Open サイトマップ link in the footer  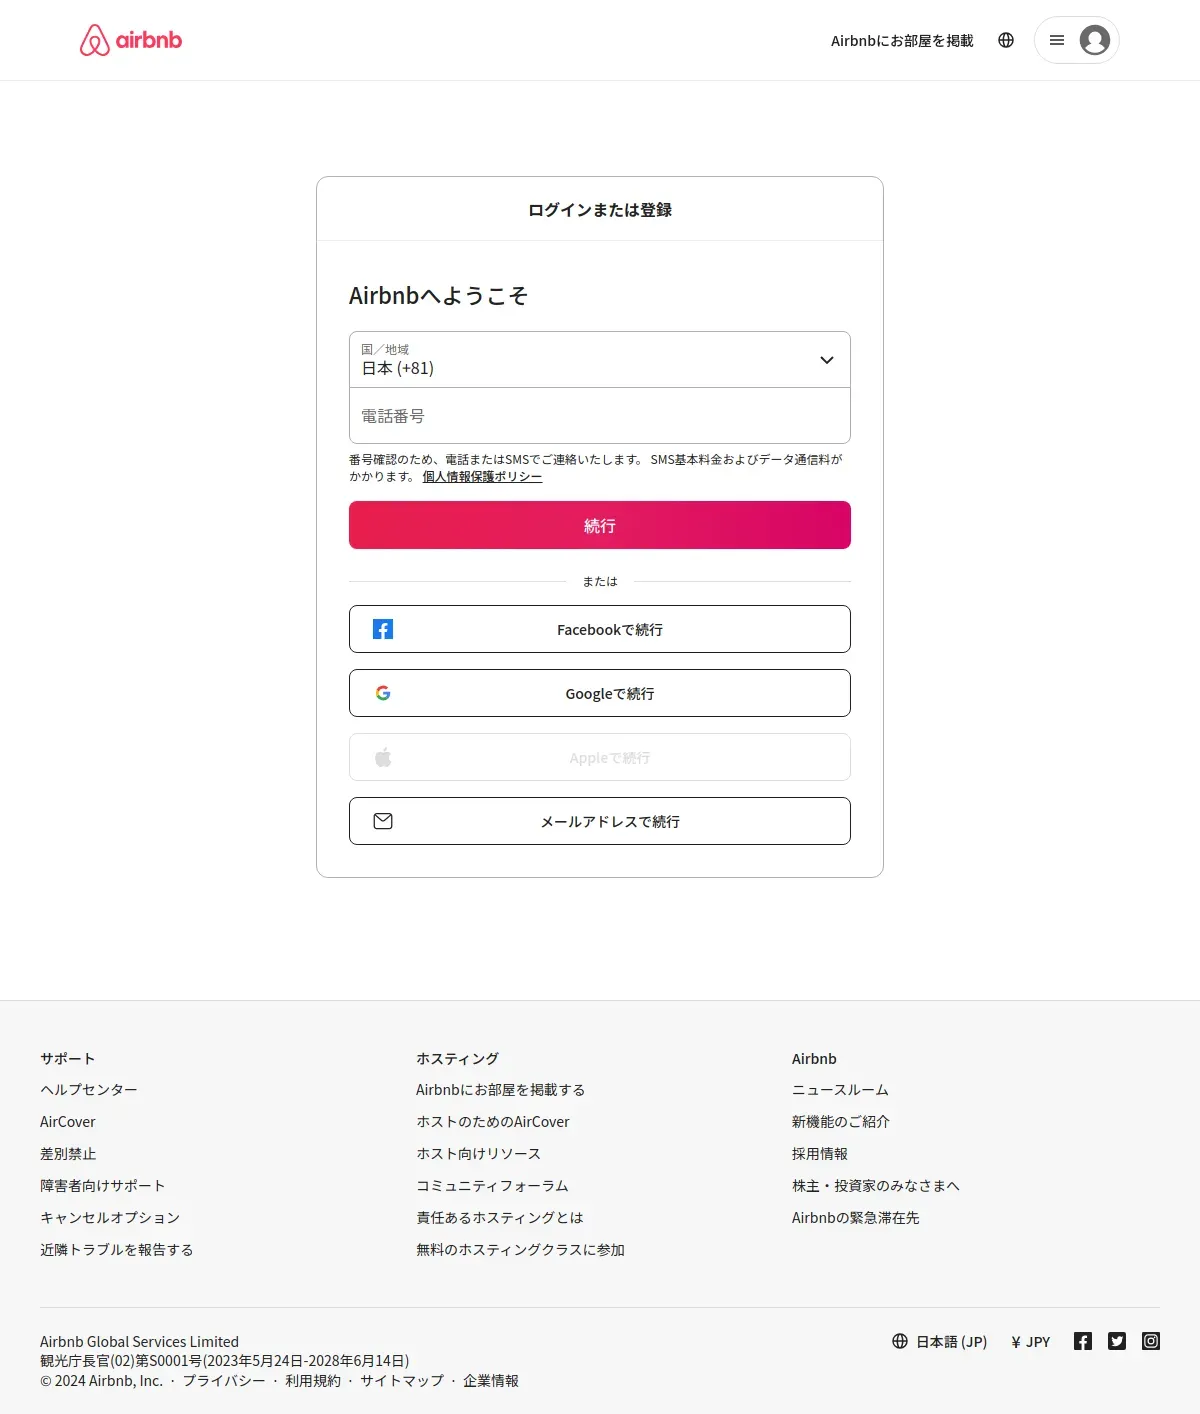[x=402, y=1381]
